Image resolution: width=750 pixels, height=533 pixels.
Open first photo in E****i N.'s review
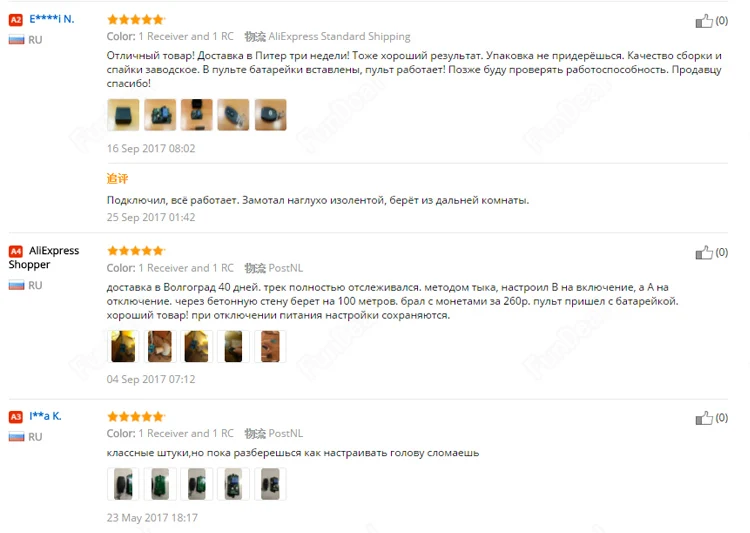123,115
